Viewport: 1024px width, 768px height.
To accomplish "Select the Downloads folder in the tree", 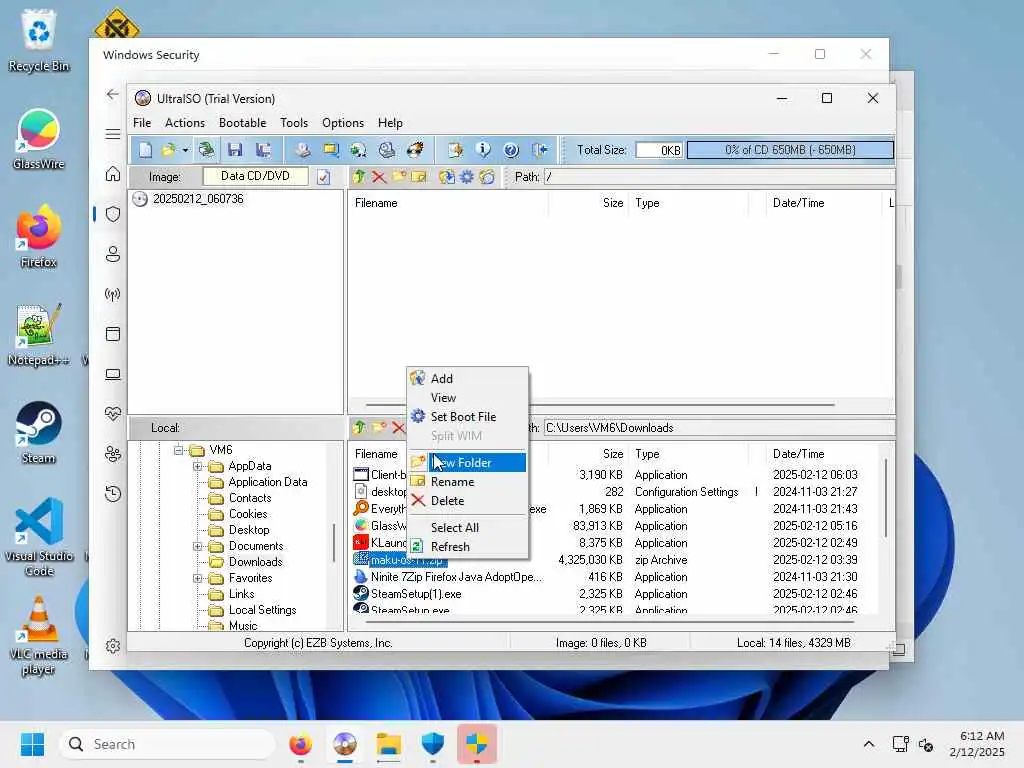I will click(x=255, y=562).
